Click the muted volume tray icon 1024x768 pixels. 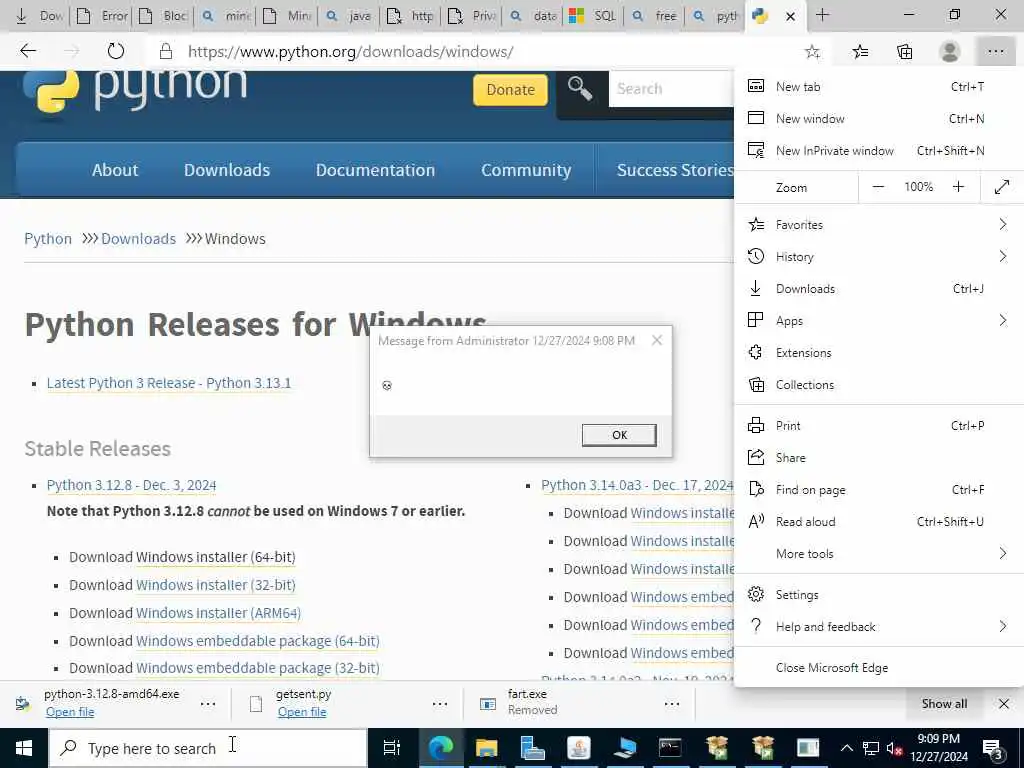point(894,748)
